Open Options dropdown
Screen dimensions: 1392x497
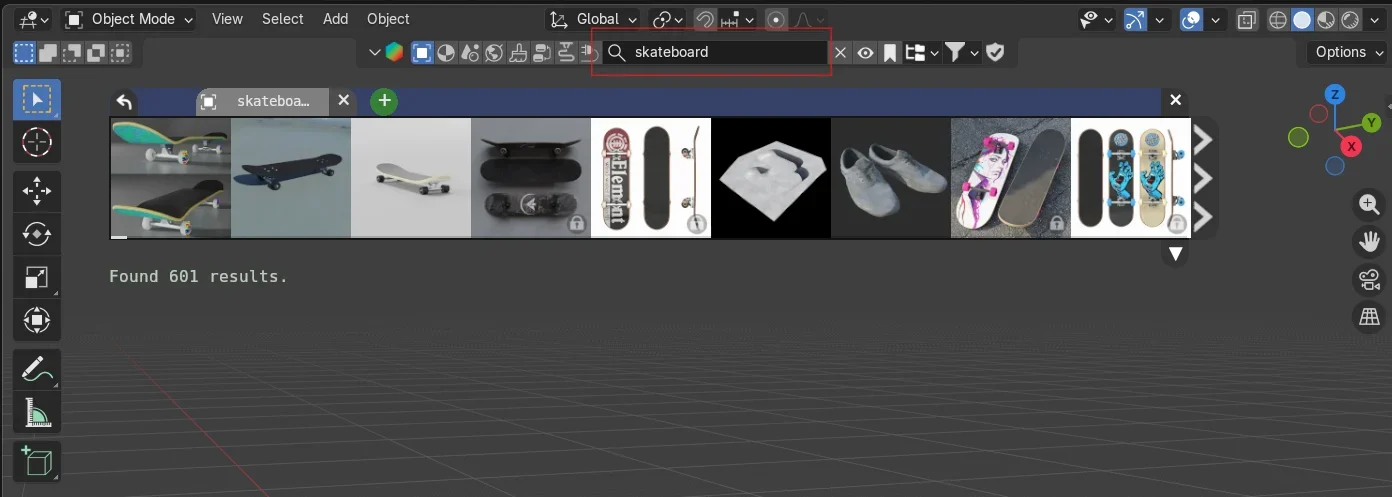point(1348,52)
